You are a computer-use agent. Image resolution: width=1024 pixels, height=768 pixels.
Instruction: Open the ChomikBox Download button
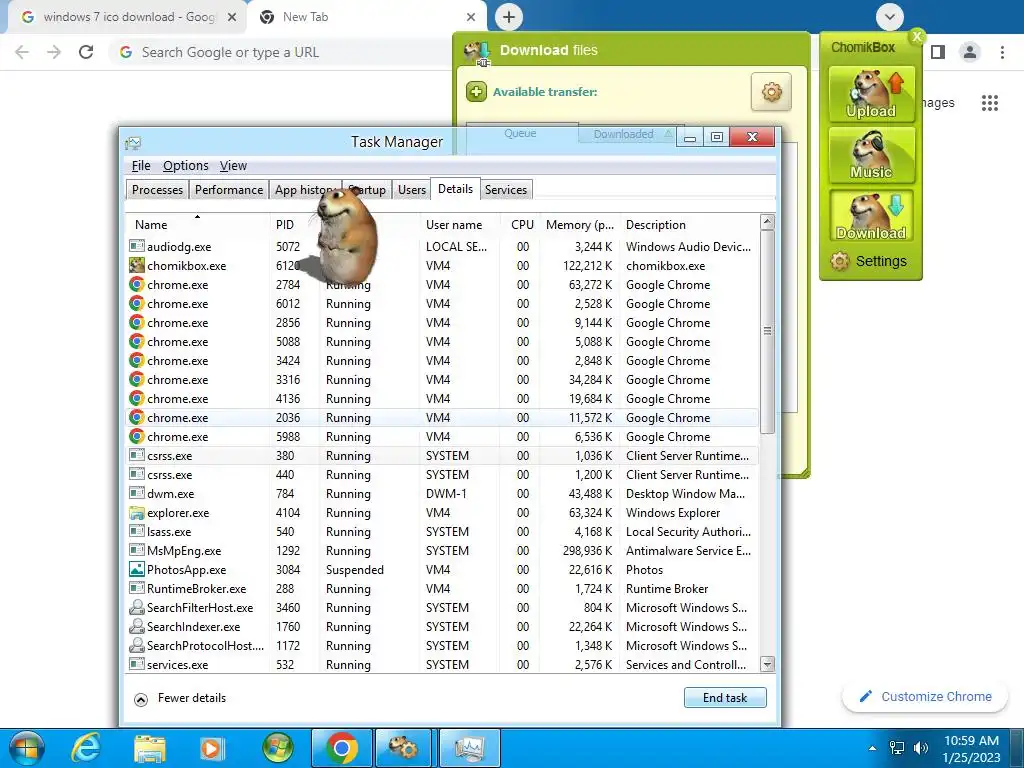point(871,216)
